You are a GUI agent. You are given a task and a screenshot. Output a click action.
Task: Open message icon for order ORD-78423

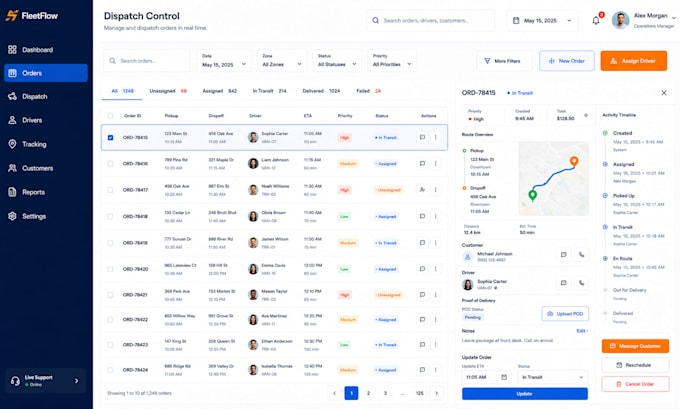(422, 345)
